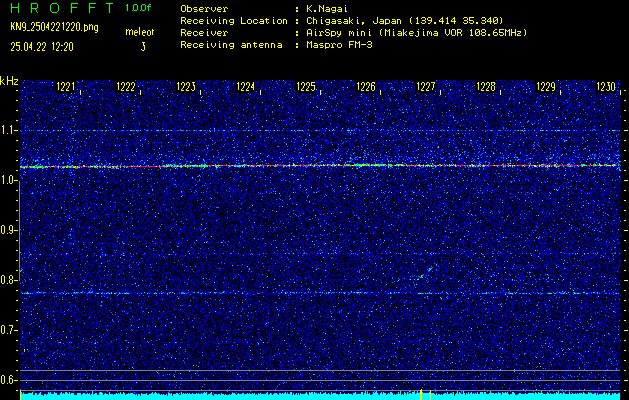Image resolution: width=629 pixels, height=400 pixels.
Task: Click the 0.7 kHz axis label
Action: (8, 330)
